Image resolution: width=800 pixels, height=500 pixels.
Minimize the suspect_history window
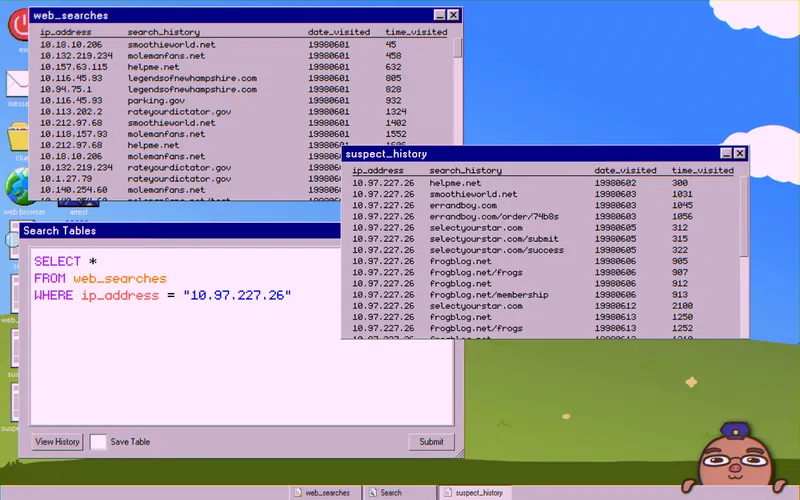click(x=726, y=153)
